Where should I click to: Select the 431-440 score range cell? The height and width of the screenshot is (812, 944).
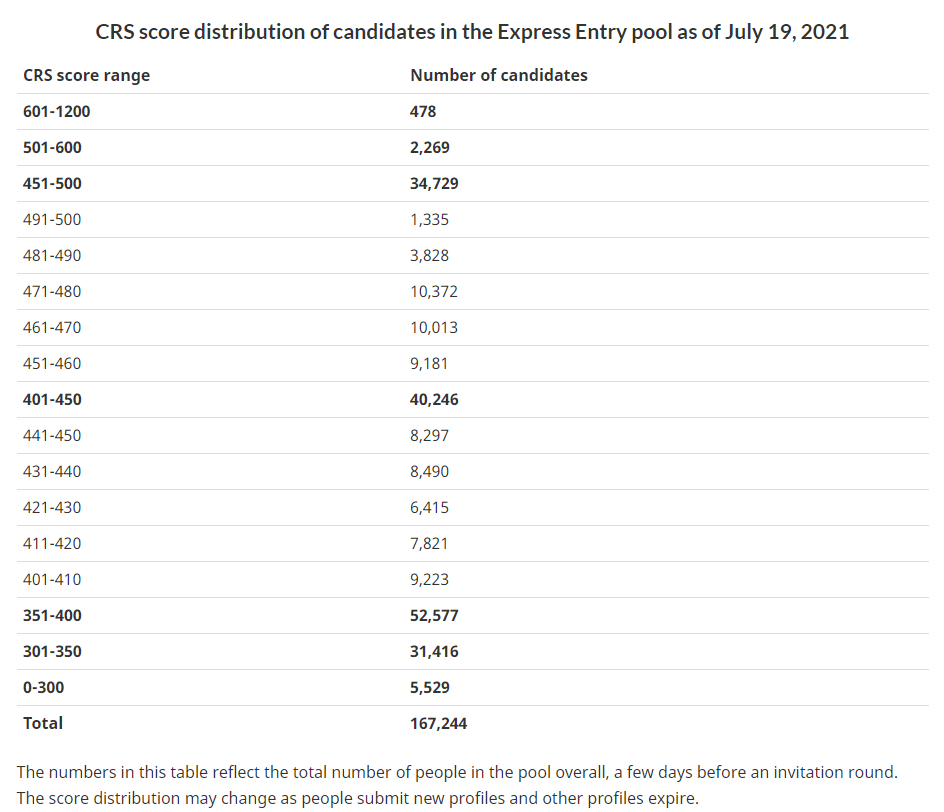coord(52,471)
